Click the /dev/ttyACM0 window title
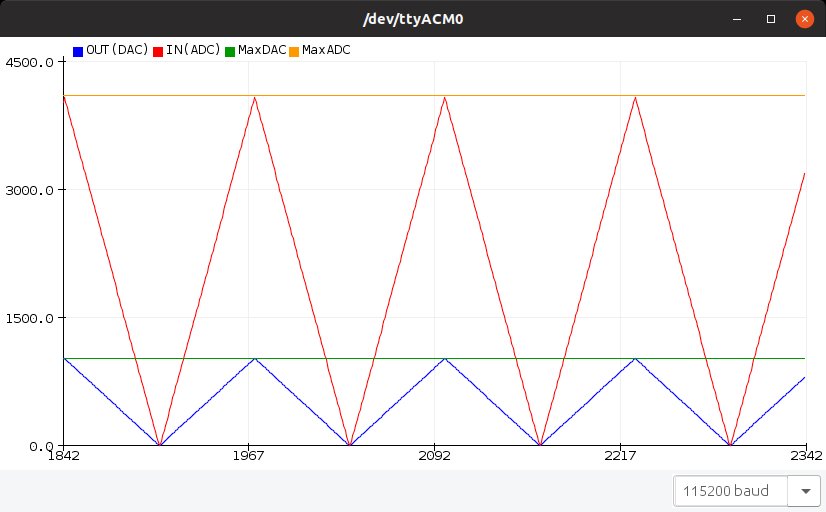Image resolution: width=826 pixels, height=512 pixels. point(412,18)
